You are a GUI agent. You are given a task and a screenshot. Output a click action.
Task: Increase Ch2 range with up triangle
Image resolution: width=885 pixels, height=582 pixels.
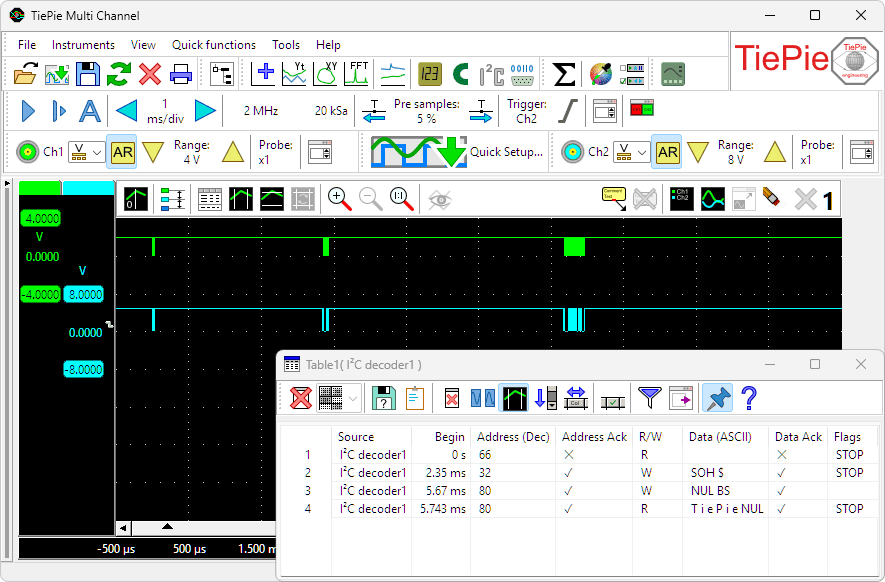[x=774, y=152]
